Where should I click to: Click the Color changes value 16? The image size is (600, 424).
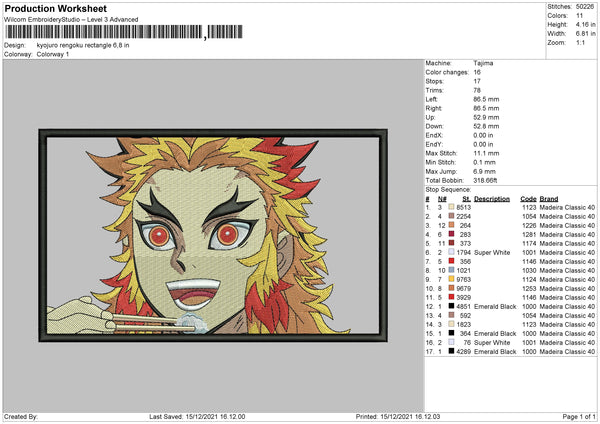[477, 72]
